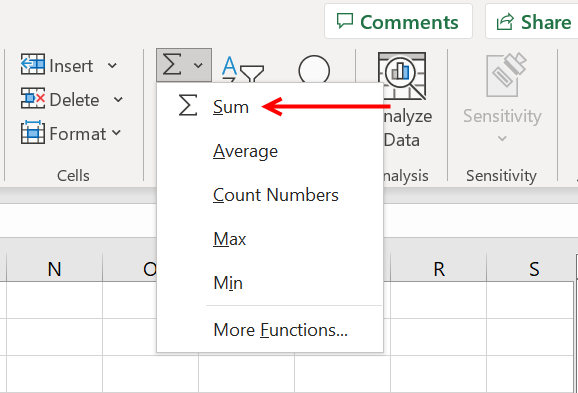The image size is (578, 393).
Task: Open the Analyze Data icon
Action: tap(402, 76)
